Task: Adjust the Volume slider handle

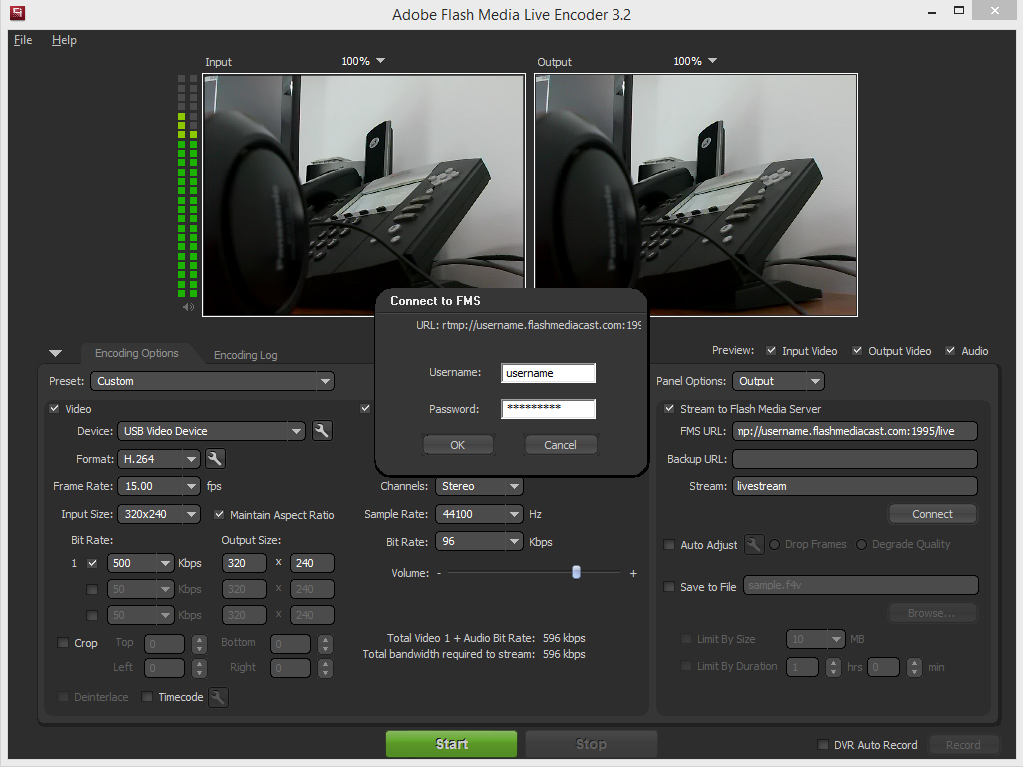Action: pos(576,573)
